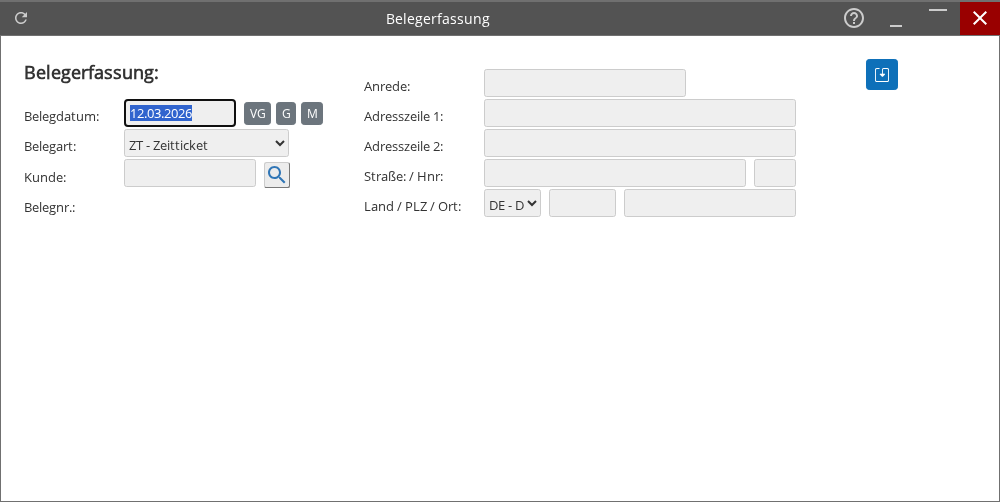Focus the Straße street name field
Screen dimensions: 1000x502
coord(614,173)
